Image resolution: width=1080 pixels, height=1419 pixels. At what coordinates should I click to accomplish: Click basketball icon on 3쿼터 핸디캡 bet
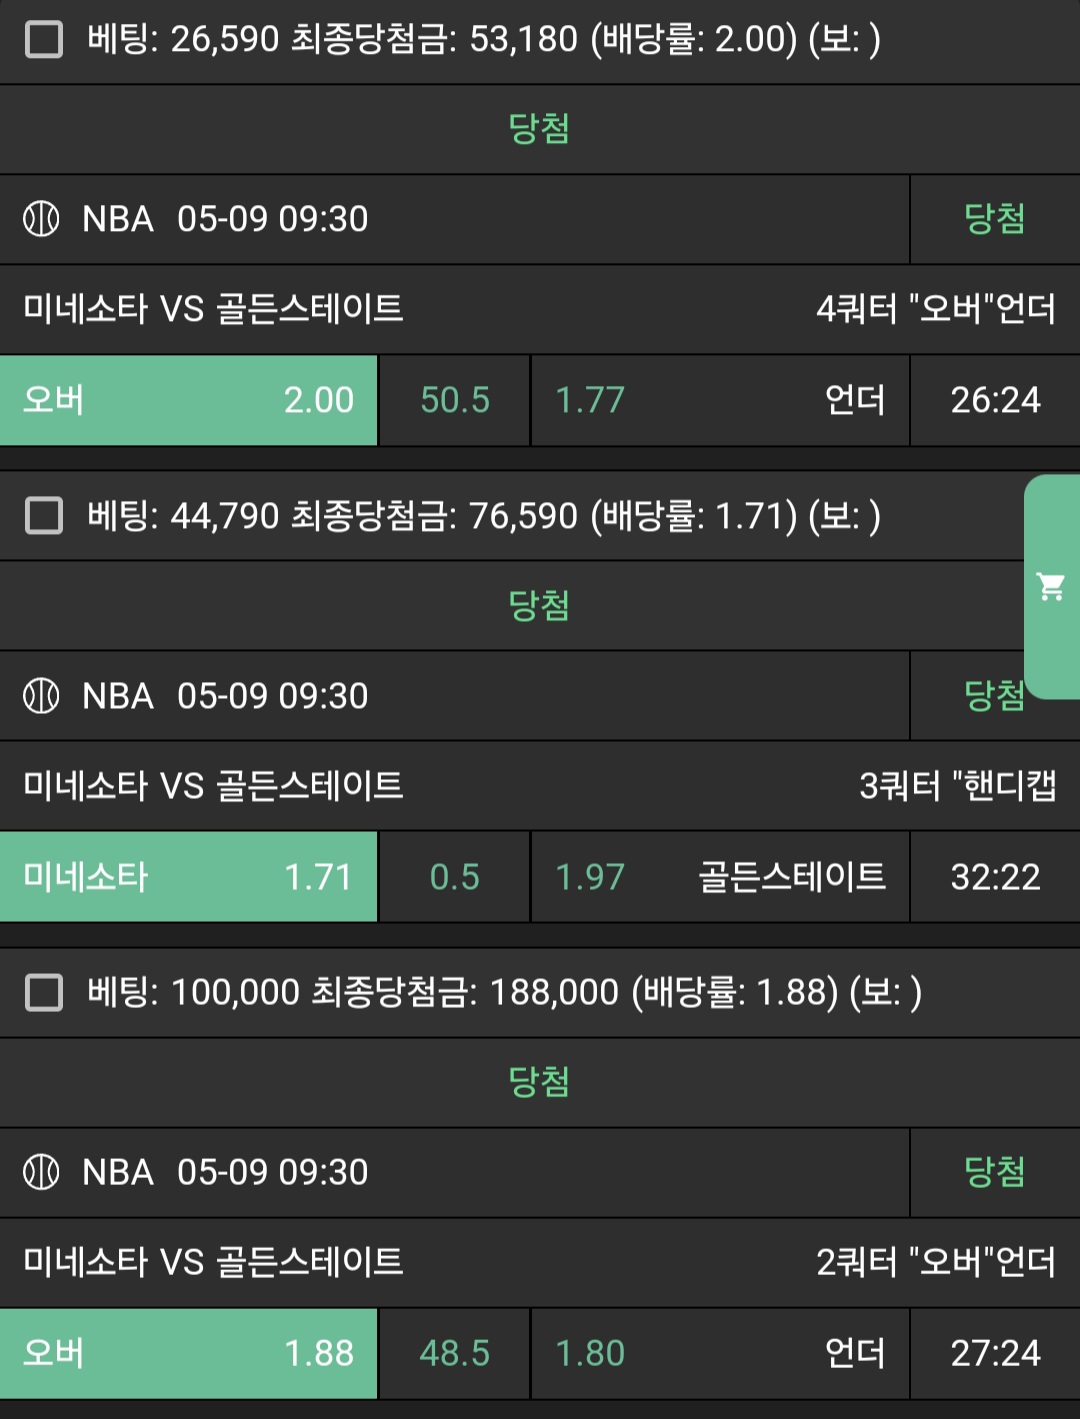coord(41,696)
